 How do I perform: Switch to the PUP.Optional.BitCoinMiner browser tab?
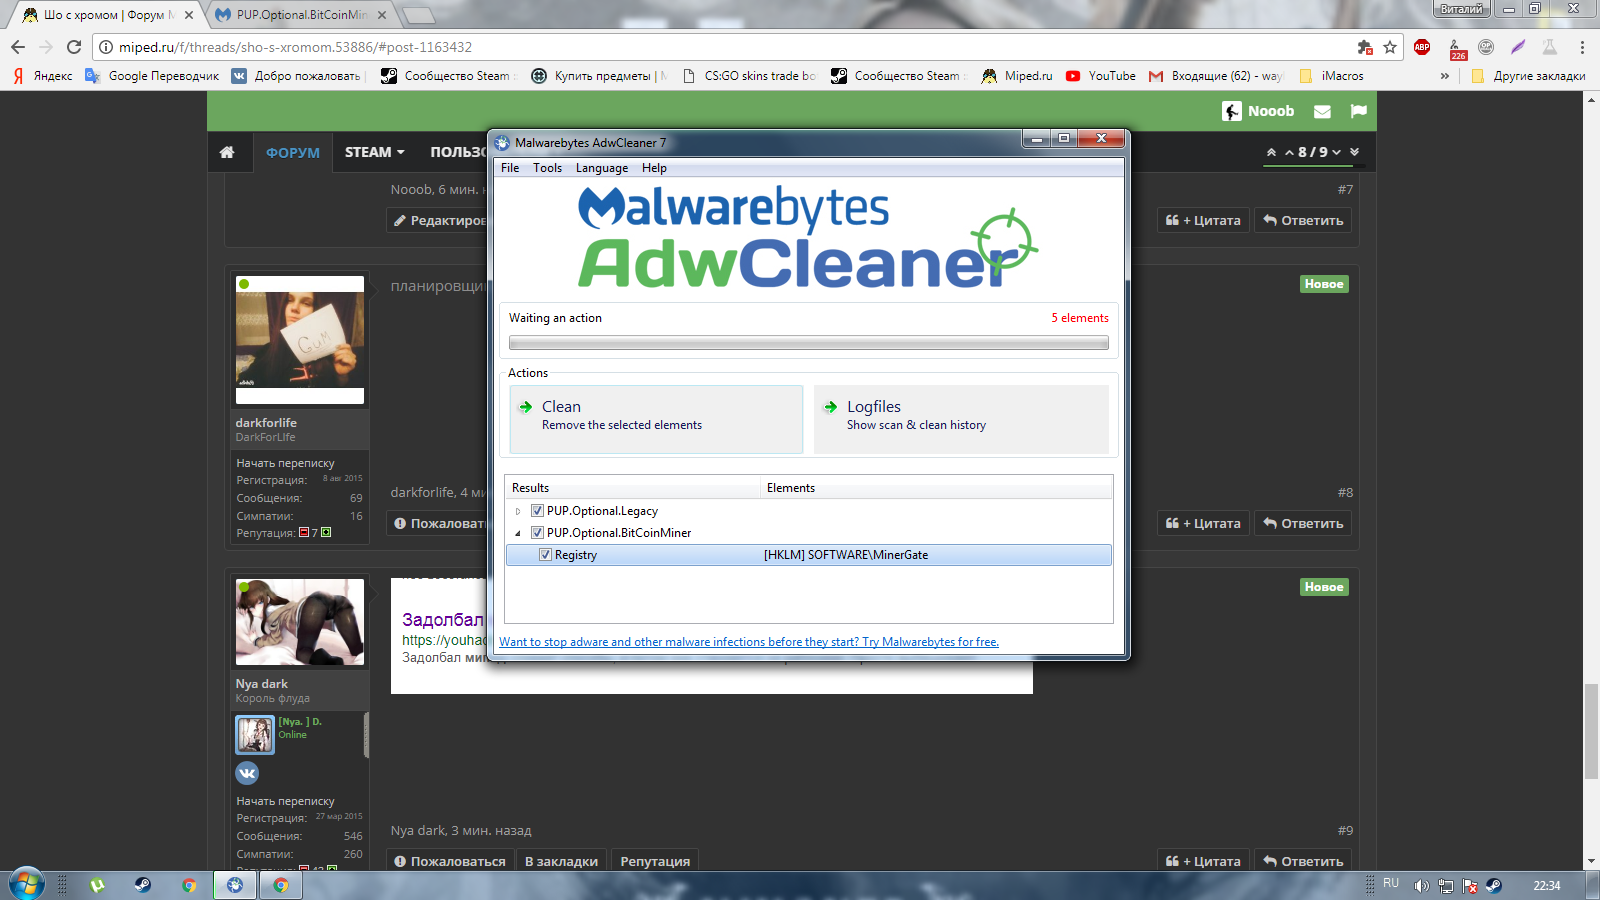click(x=301, y=15)
